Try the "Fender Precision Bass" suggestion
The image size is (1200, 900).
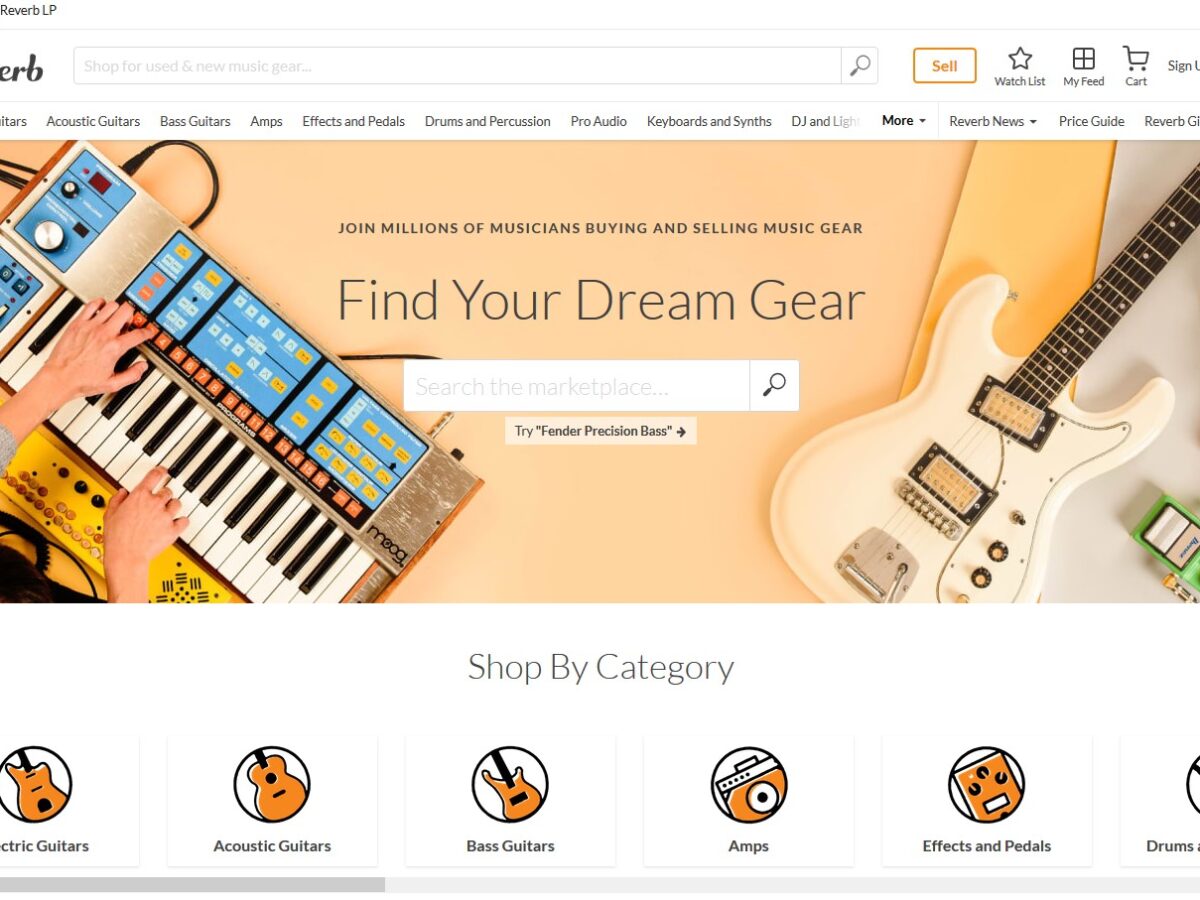click(600, 431)
